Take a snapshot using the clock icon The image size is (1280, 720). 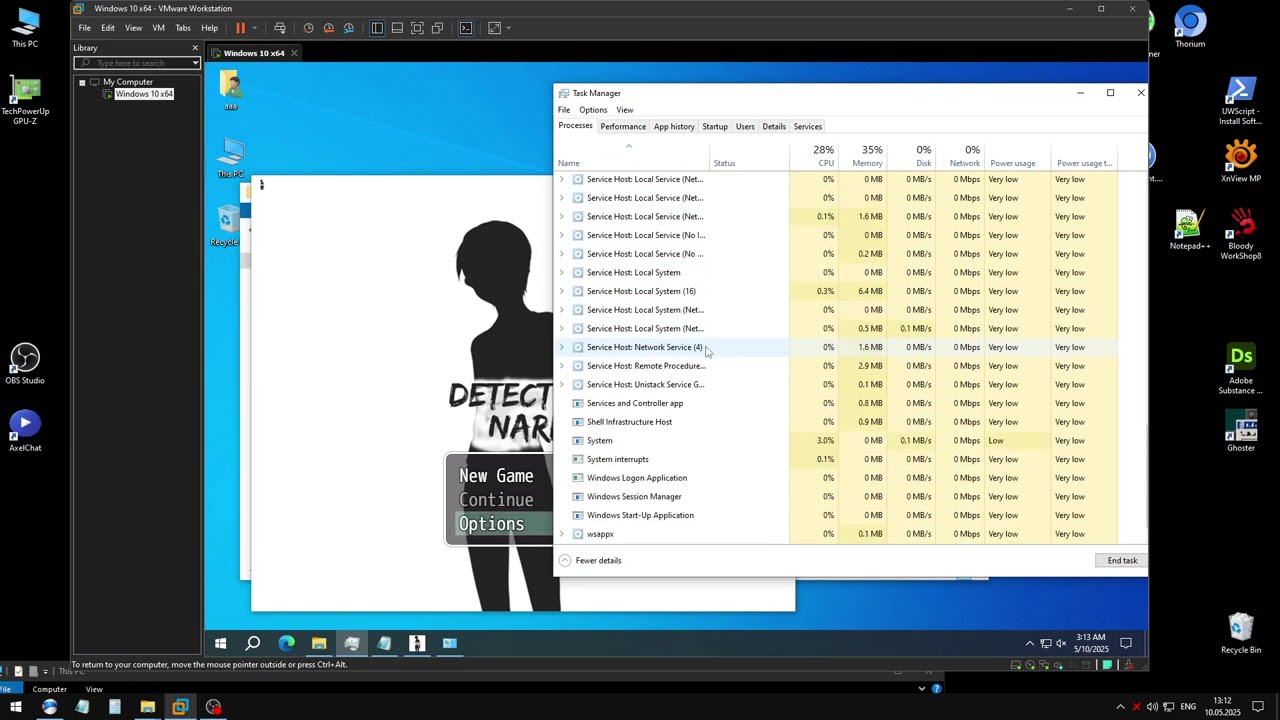click(308, 28)
